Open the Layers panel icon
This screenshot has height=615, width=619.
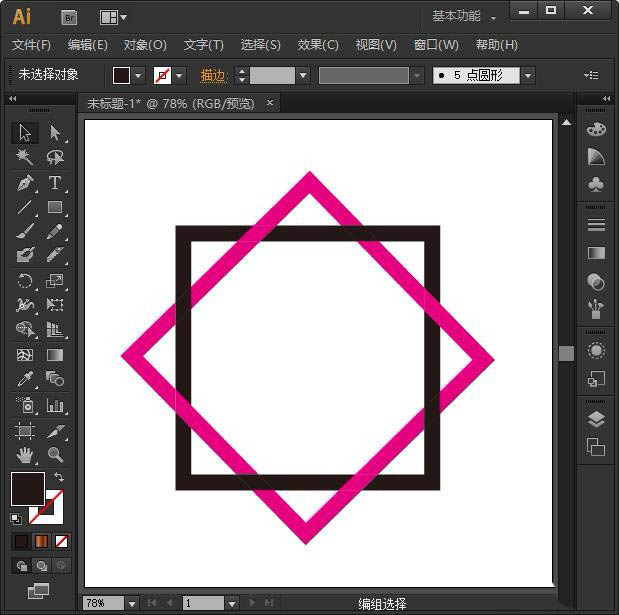[596, 419]
